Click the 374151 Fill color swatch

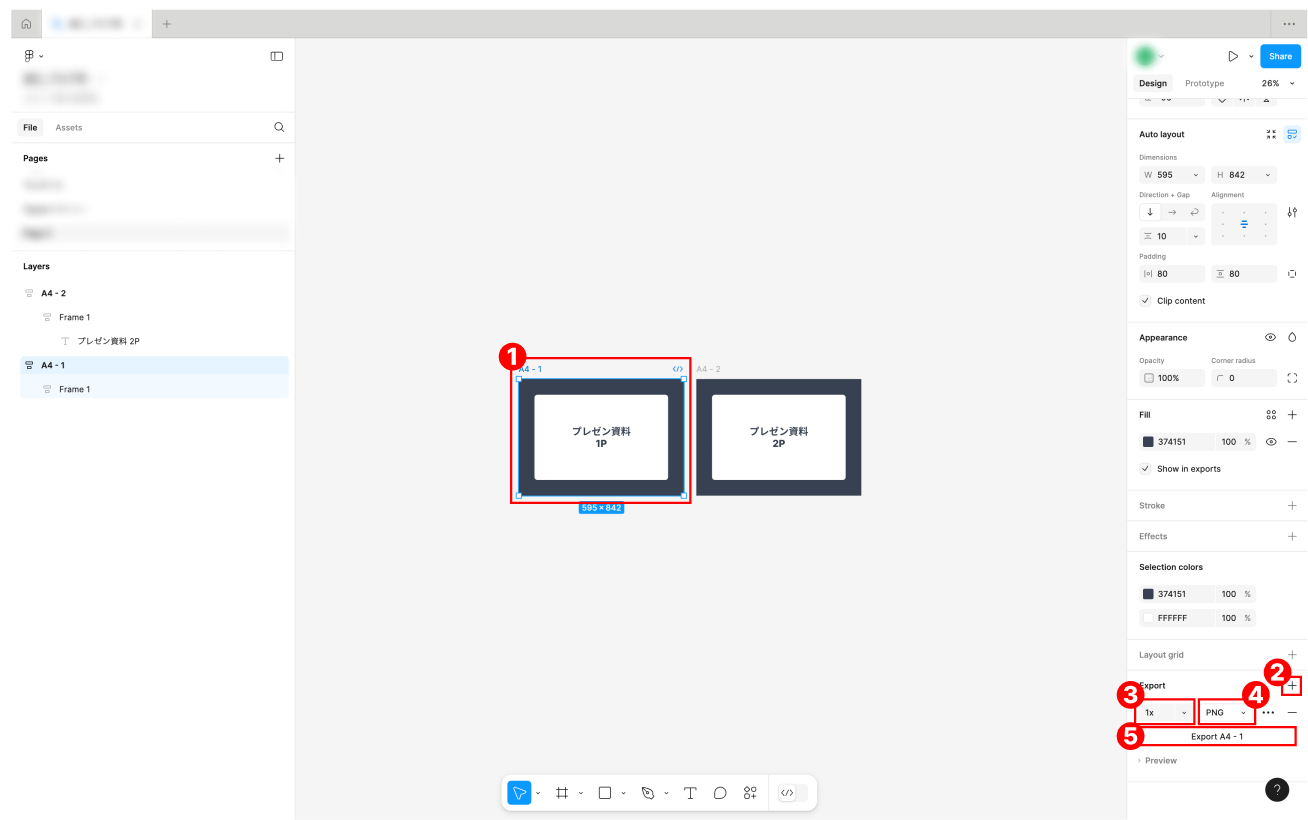click(1148, 442)
